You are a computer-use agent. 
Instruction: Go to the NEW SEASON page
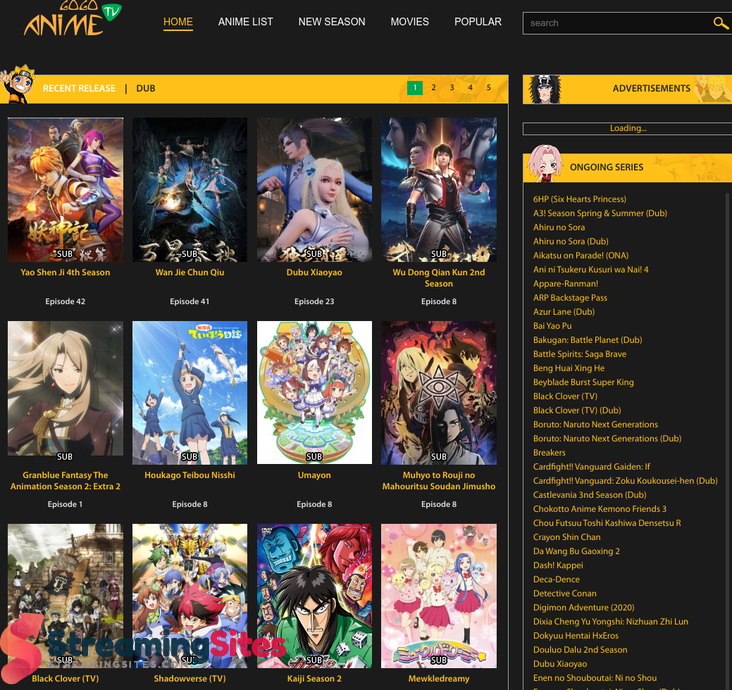pos(332,22)
